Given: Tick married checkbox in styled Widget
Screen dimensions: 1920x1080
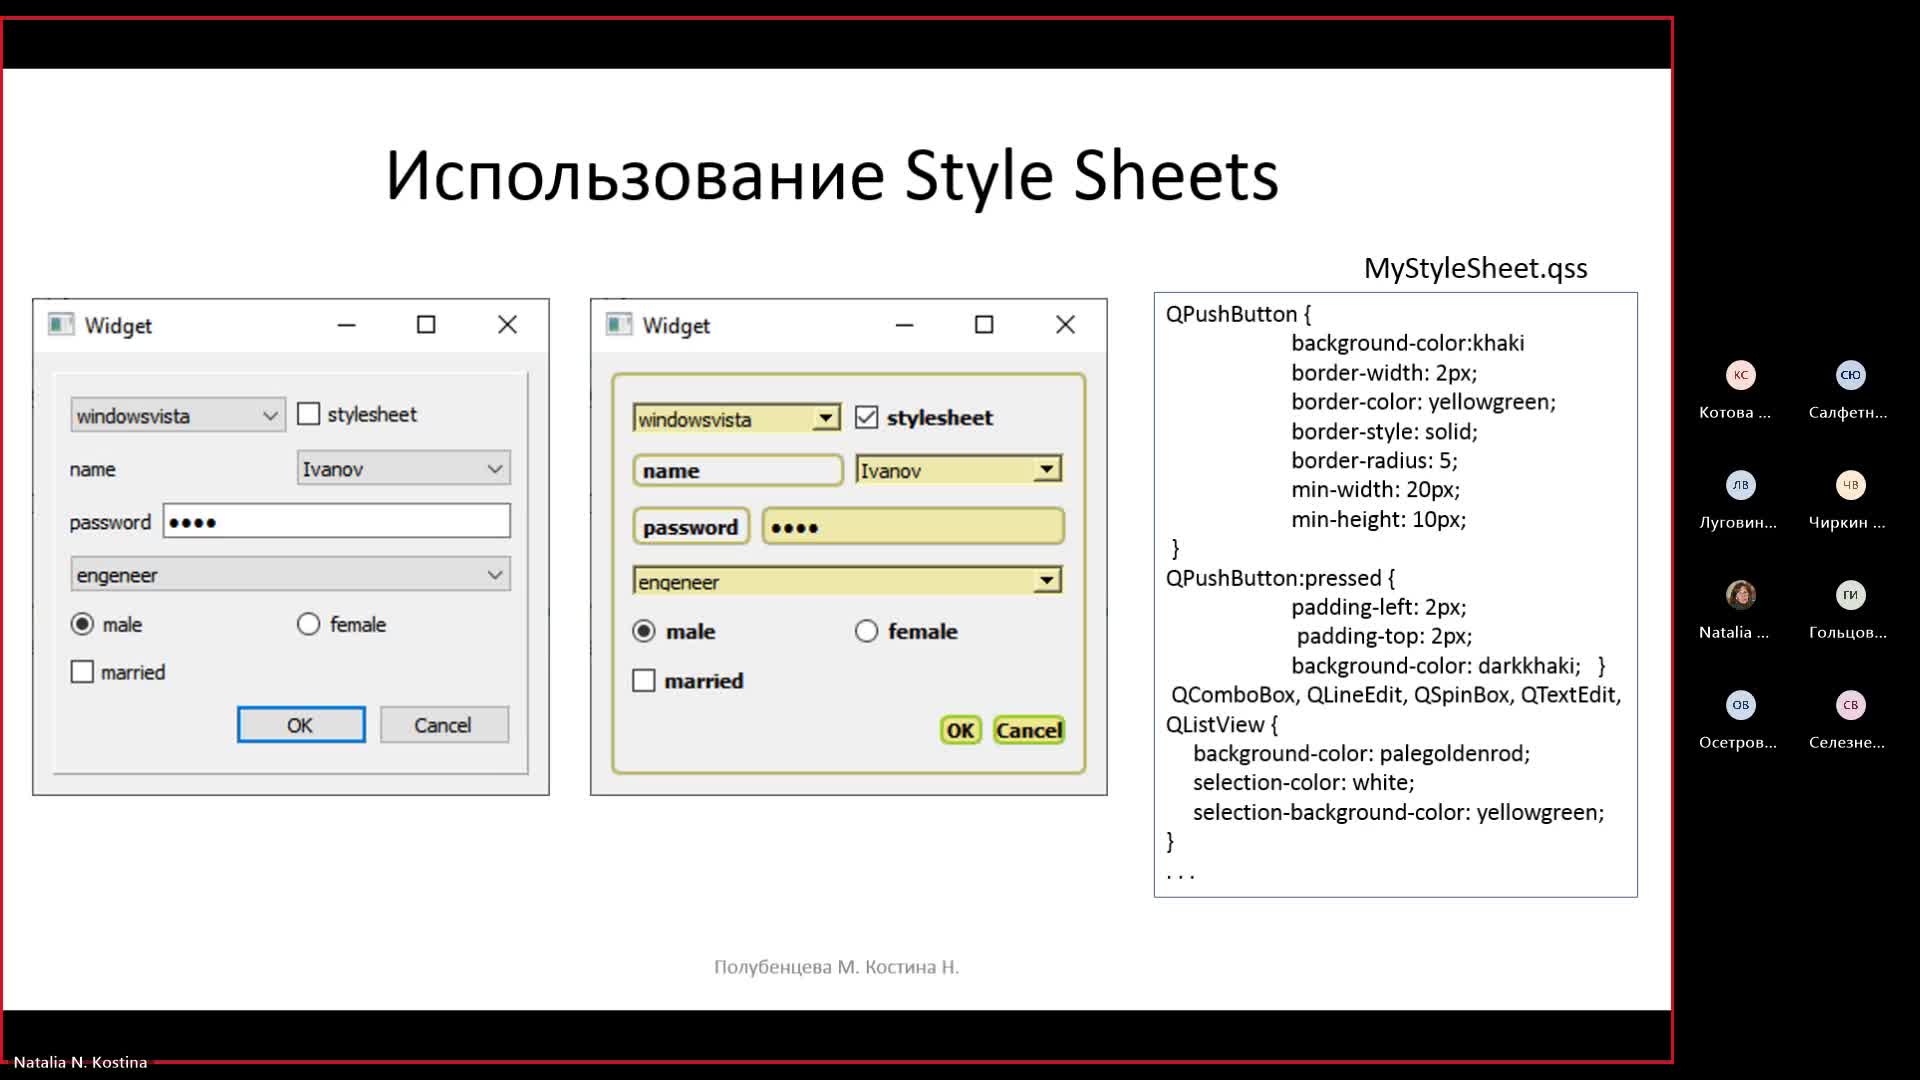Looking at the screenshot, I should pos(644,681).
